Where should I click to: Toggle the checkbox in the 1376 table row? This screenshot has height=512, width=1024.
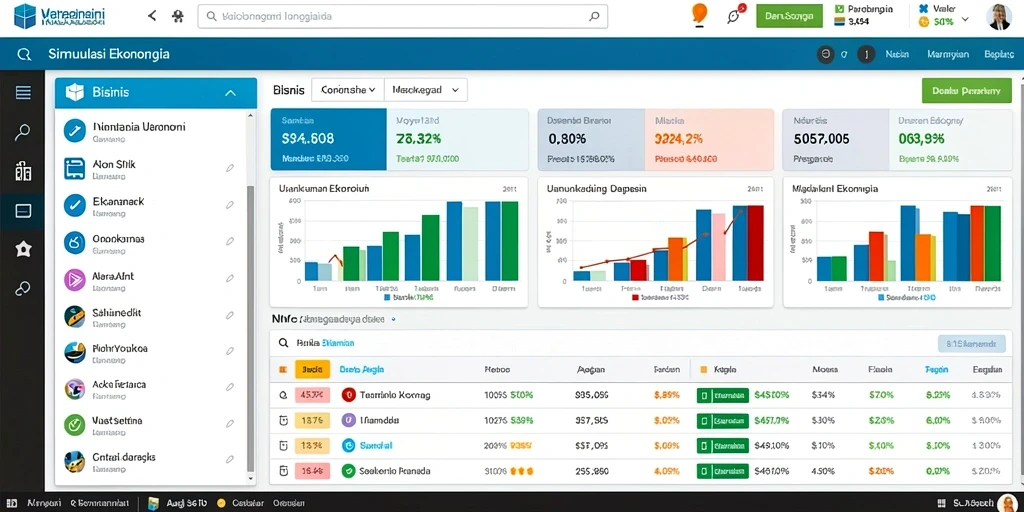tap(283, 421)
